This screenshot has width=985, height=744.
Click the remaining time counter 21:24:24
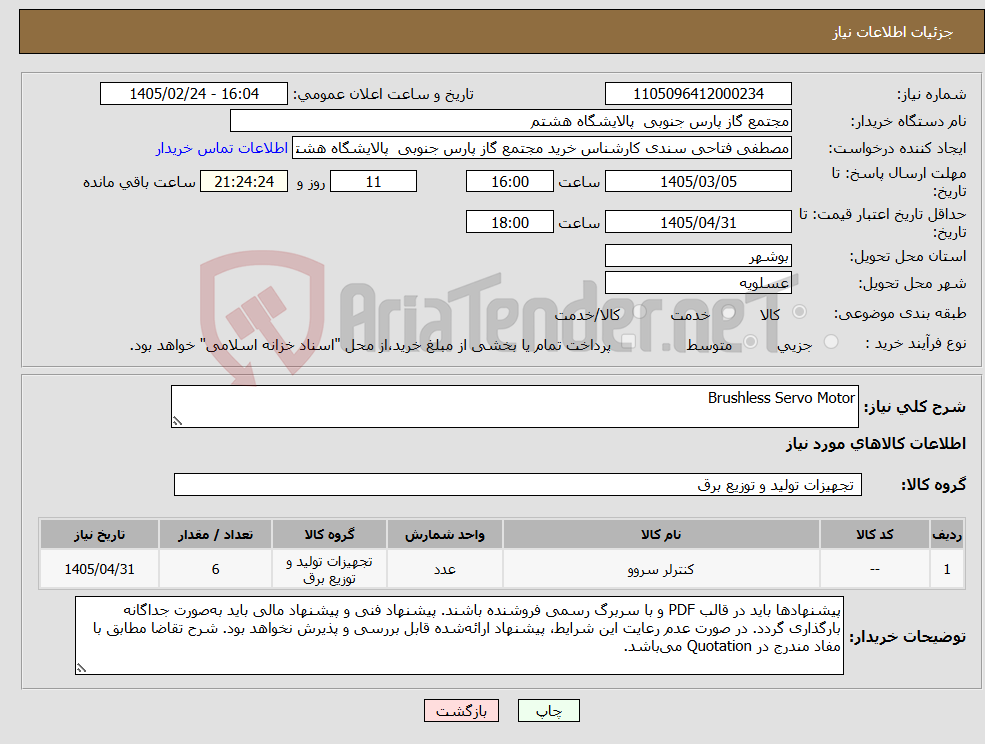click(x=244, y=182)
